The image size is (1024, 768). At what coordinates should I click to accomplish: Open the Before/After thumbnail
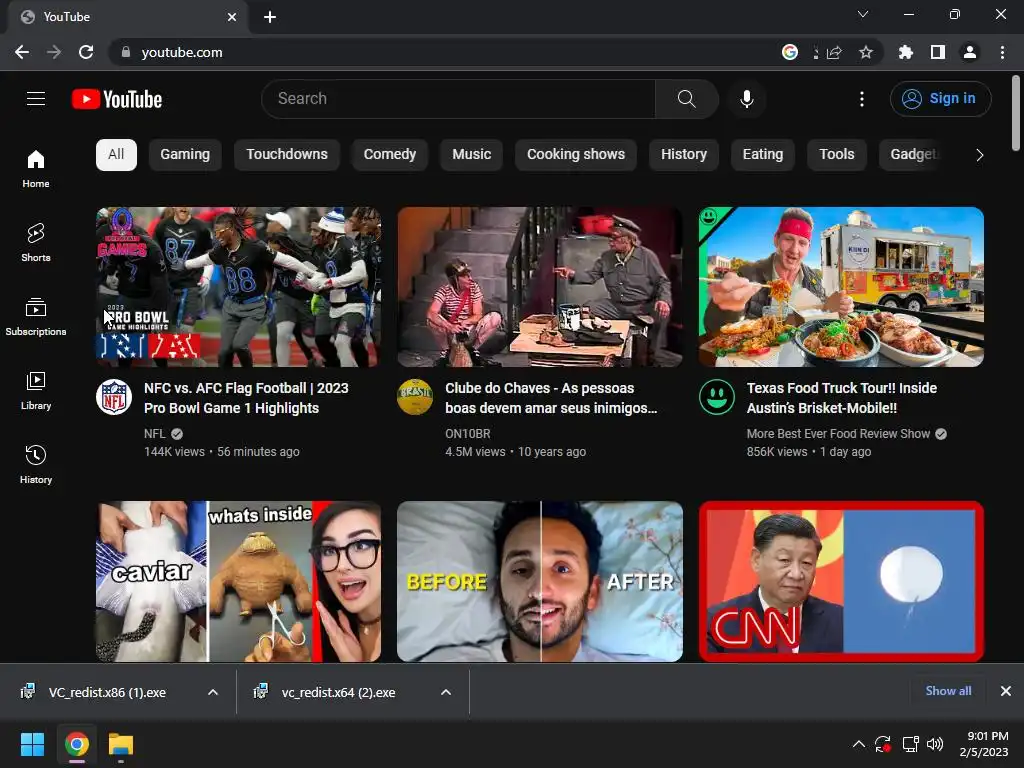[x=540, y=581]
